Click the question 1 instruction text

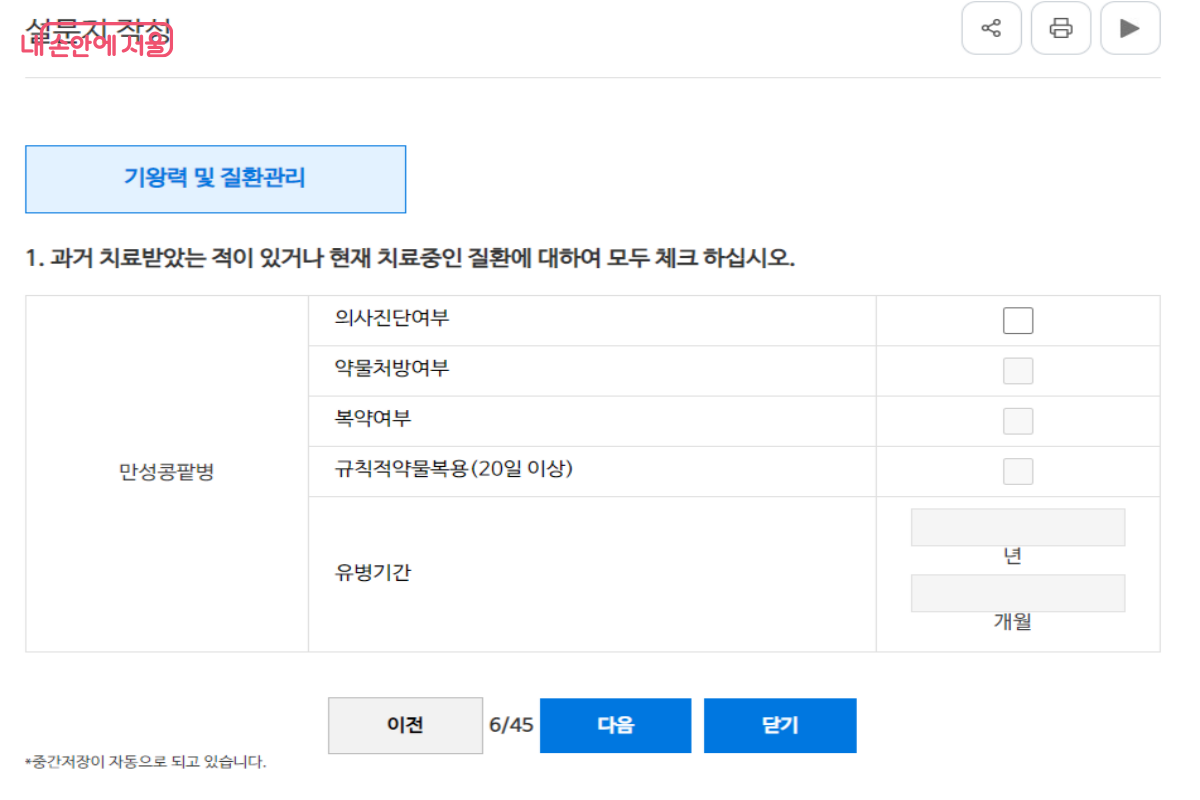pos(410,258)
